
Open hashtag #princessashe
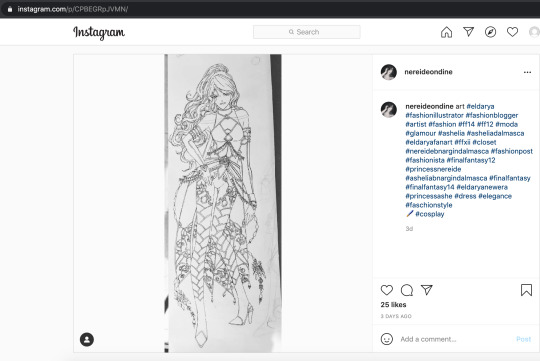pos(429,196)
